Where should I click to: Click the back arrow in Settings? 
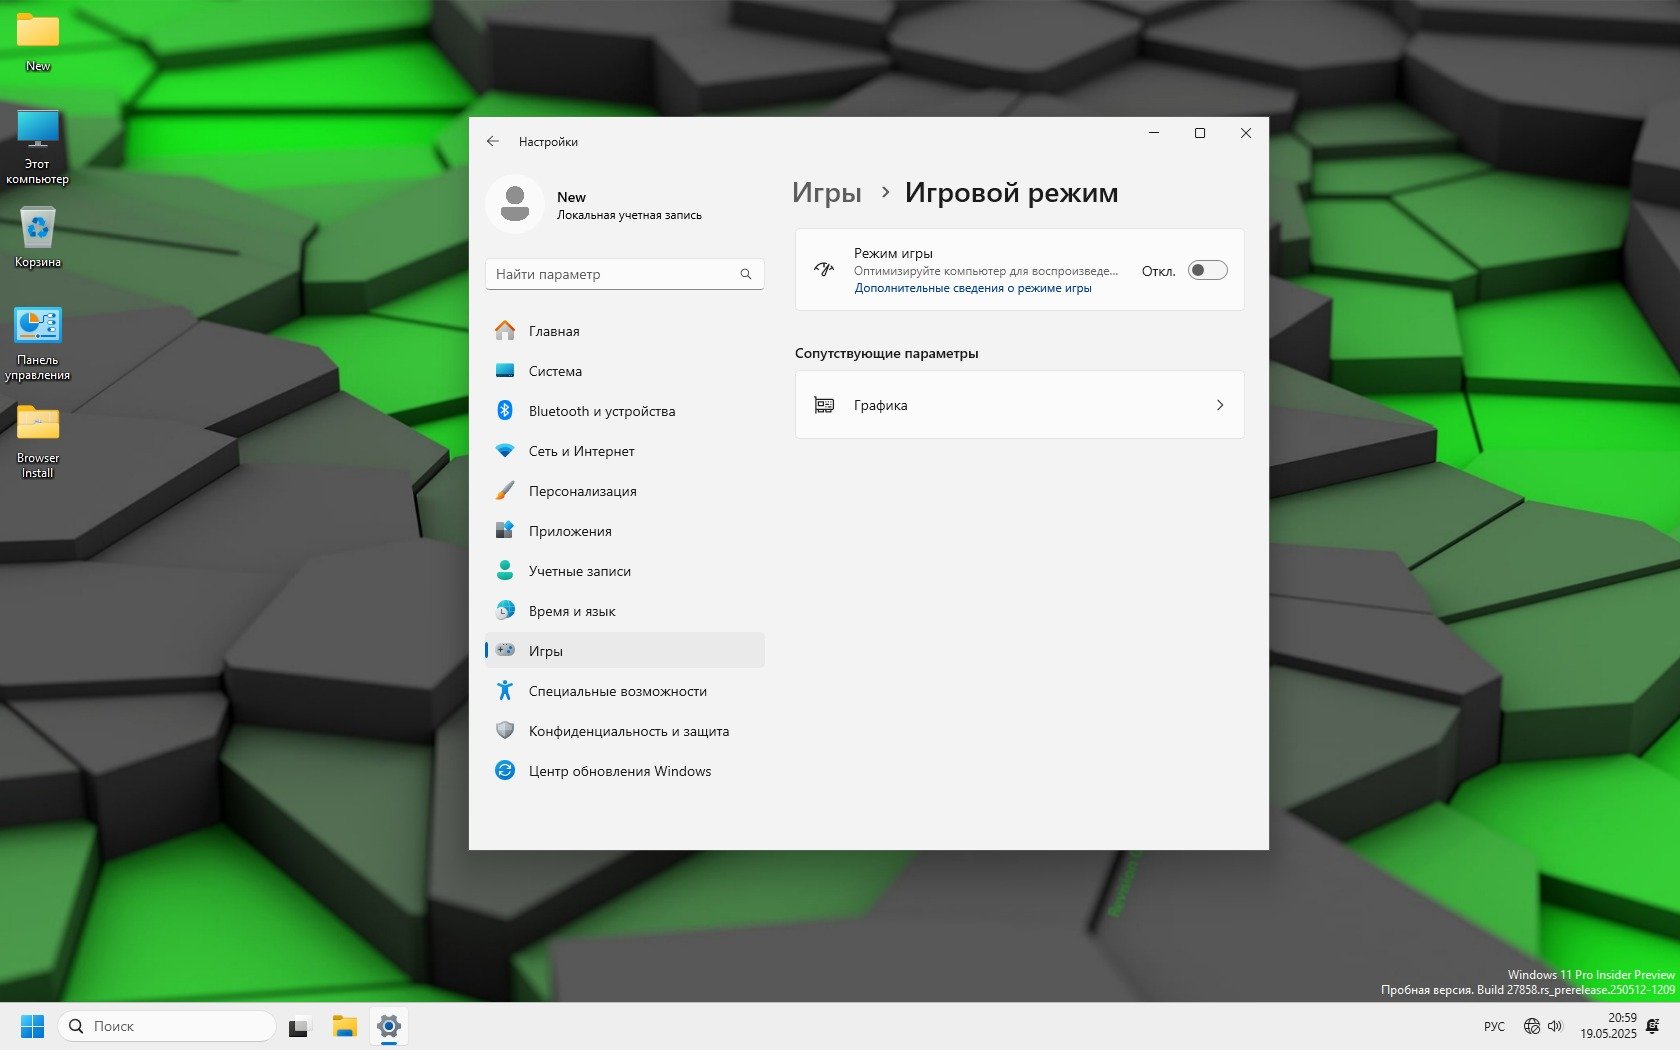(x=493, y=142)
